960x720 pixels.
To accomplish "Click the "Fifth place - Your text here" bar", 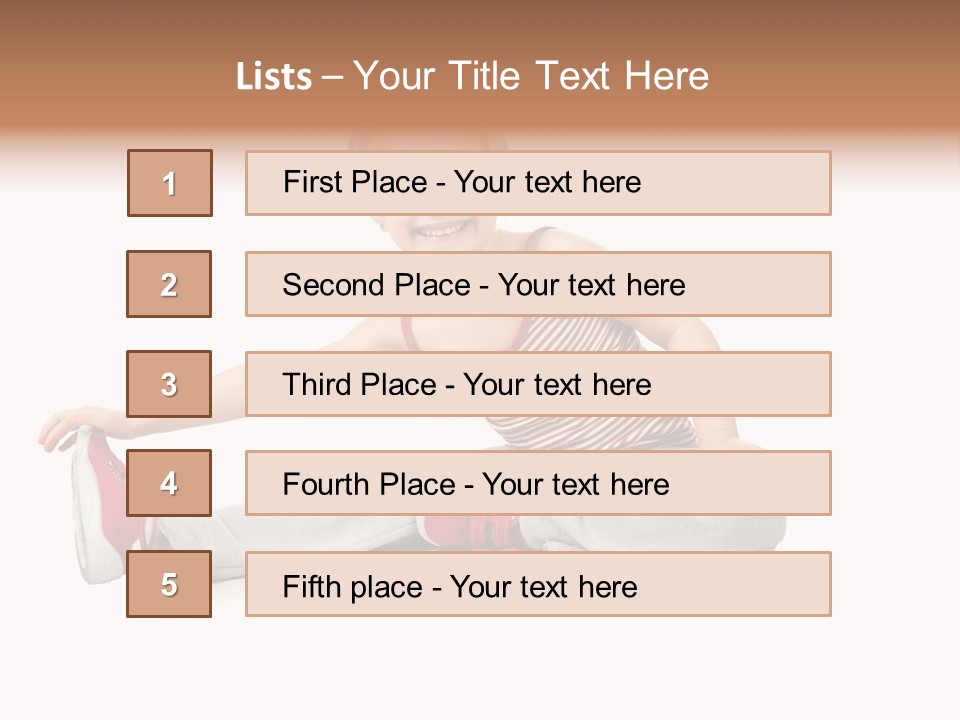I will [538, 584].
